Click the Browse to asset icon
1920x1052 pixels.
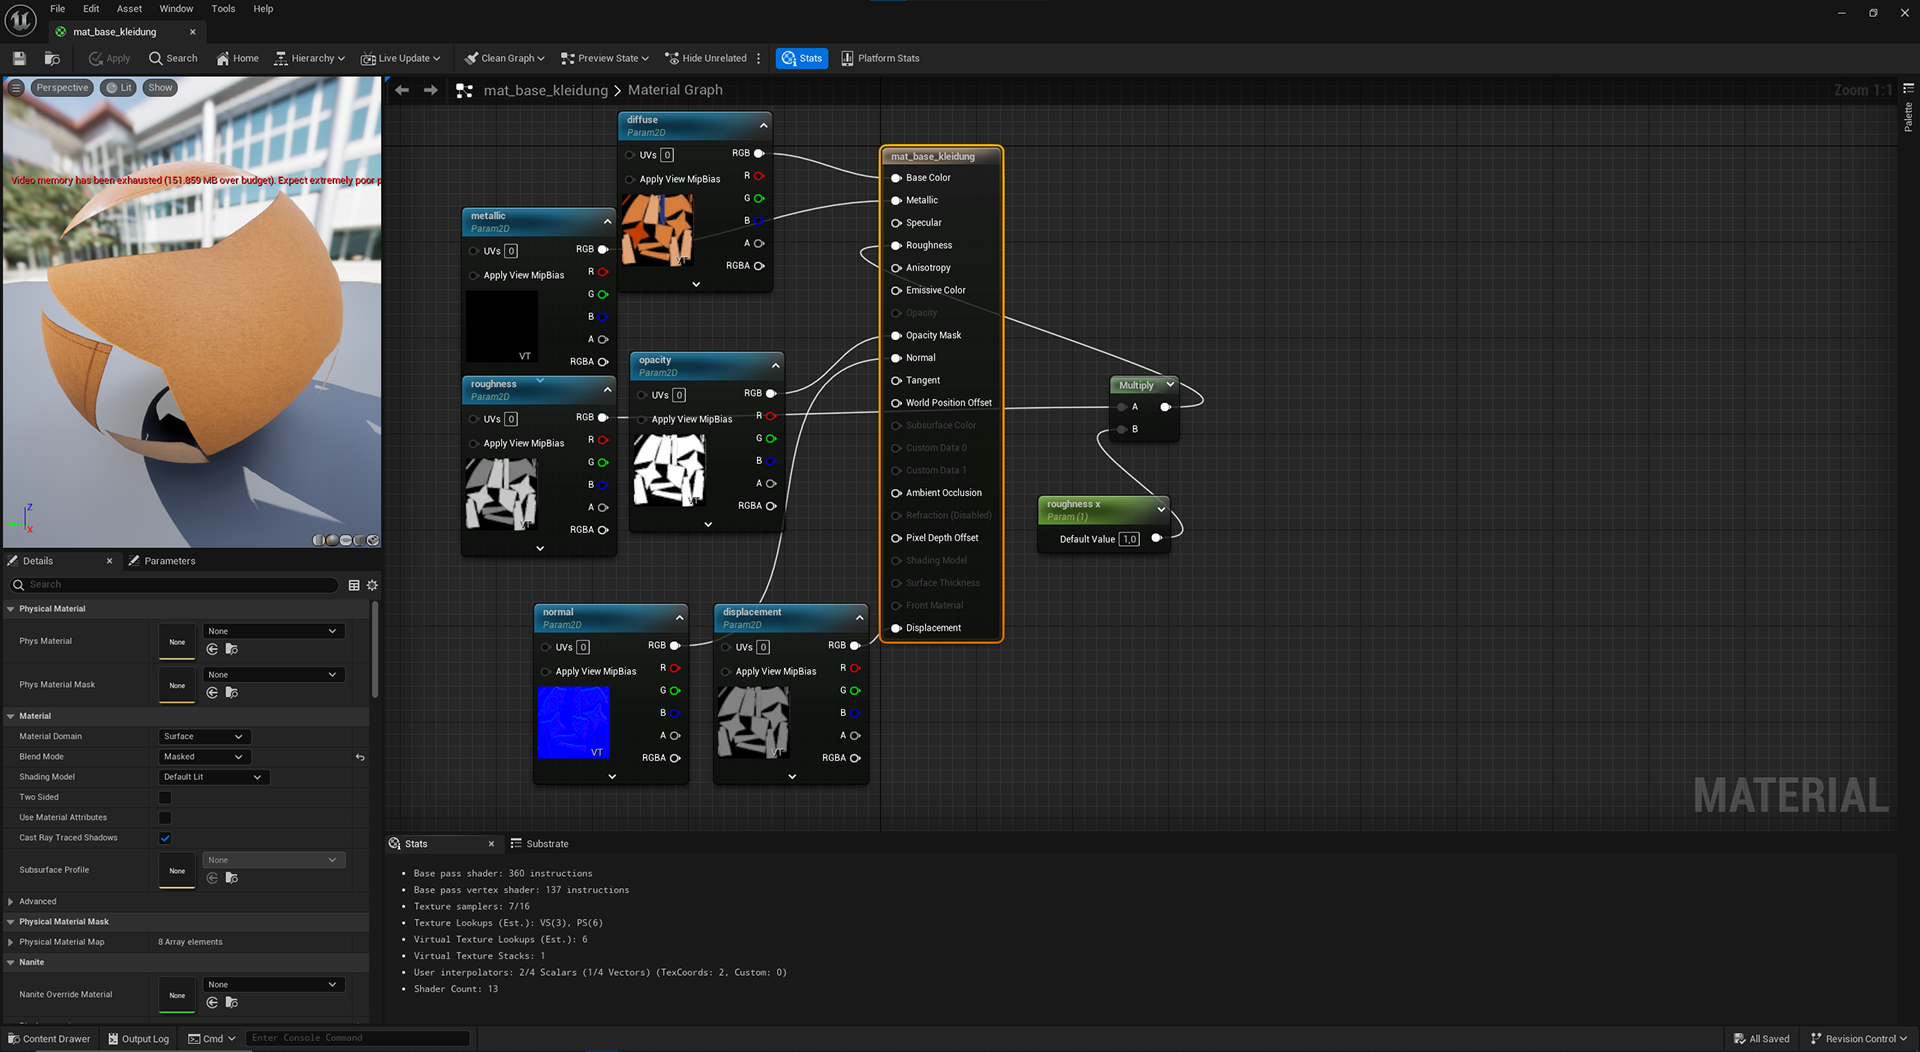[x=53, y=58]
